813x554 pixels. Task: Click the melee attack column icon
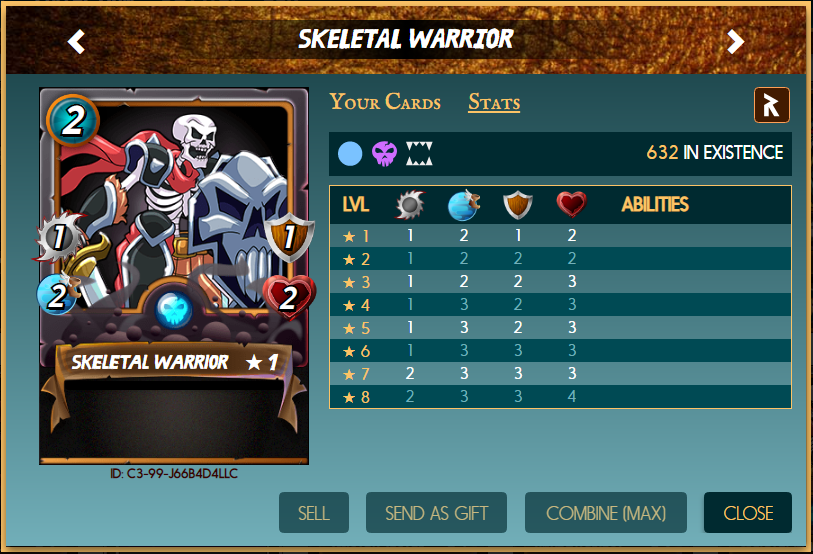(x=410, y=205)
